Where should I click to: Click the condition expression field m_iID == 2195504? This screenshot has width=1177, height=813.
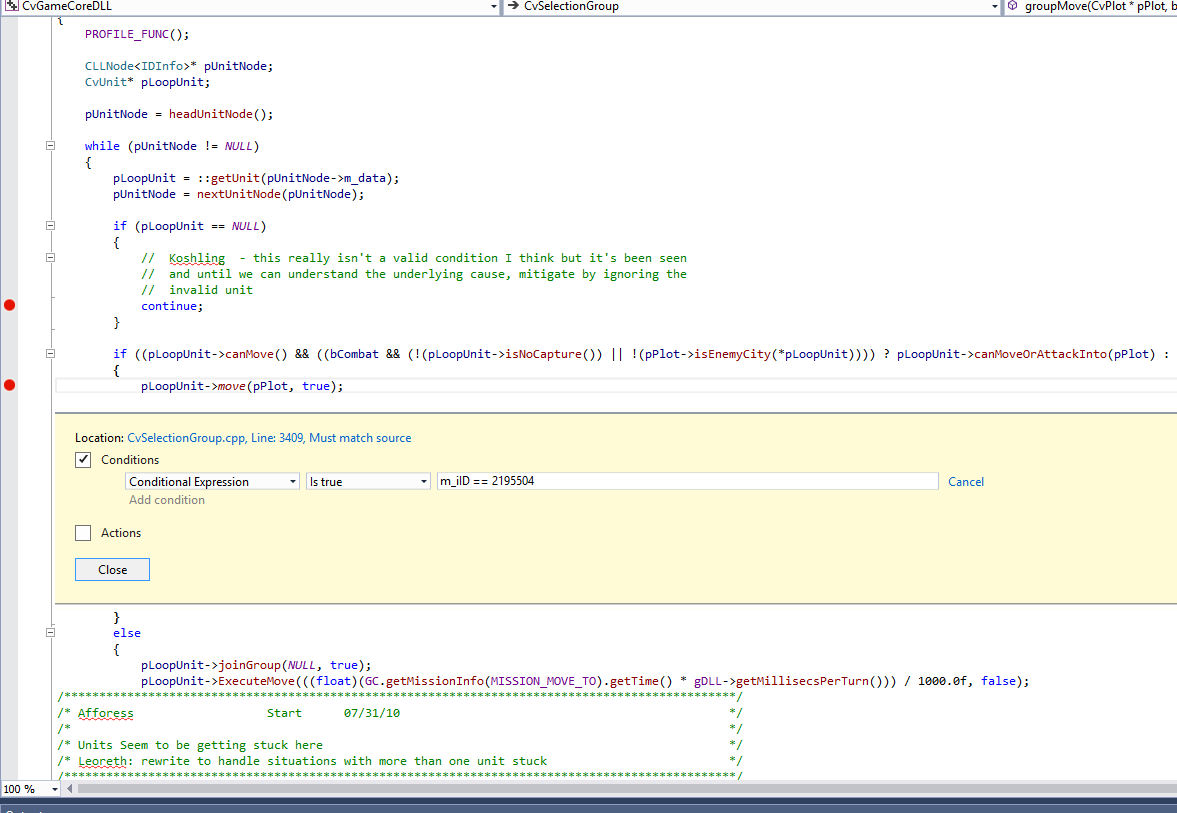point(688,481)
